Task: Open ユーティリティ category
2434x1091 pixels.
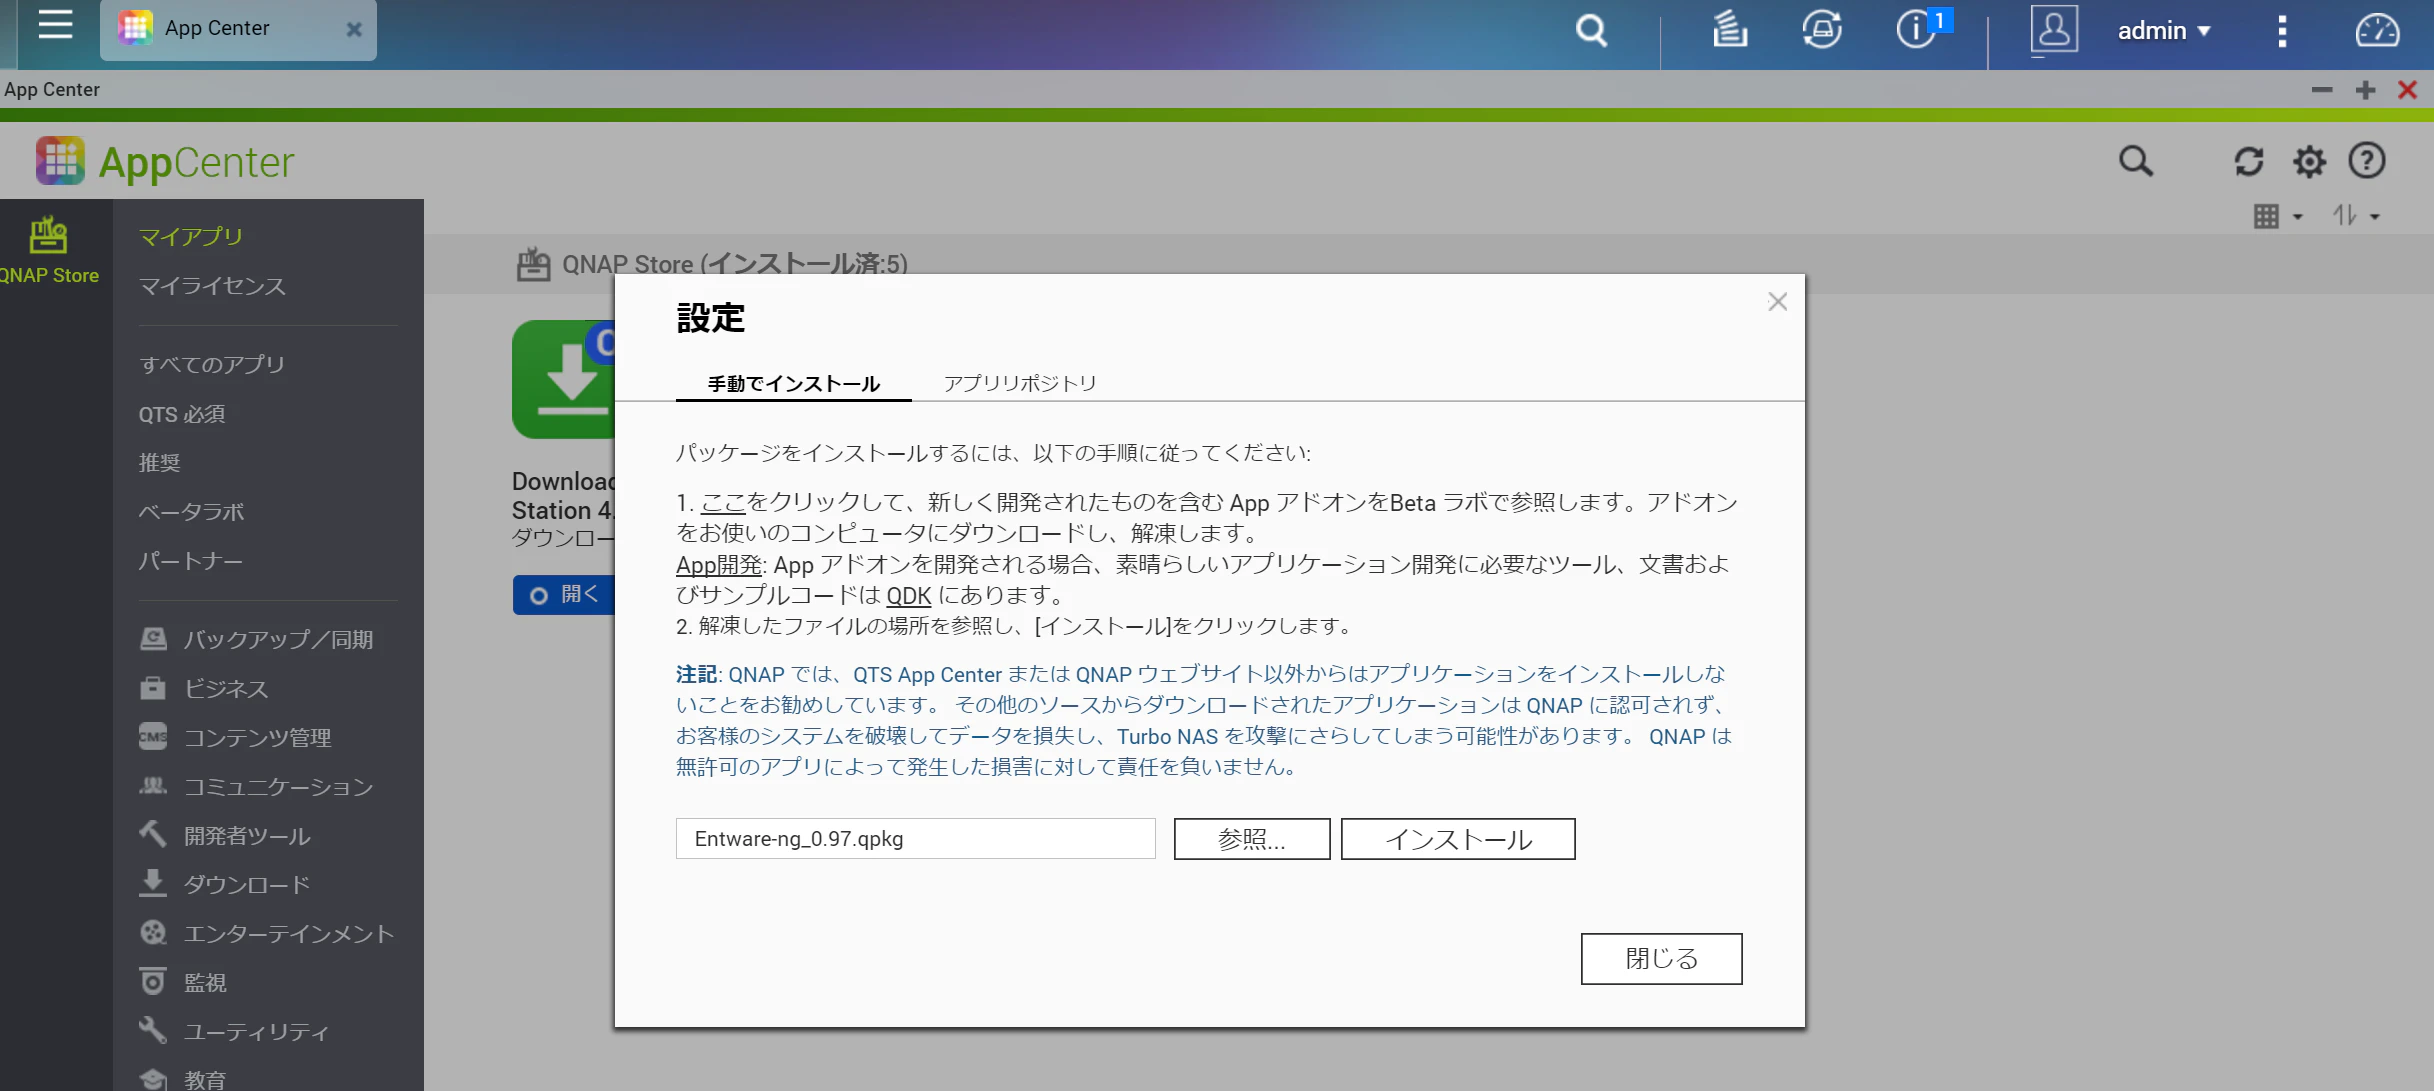Action: pyautogui.click(x=235, y=1031)
